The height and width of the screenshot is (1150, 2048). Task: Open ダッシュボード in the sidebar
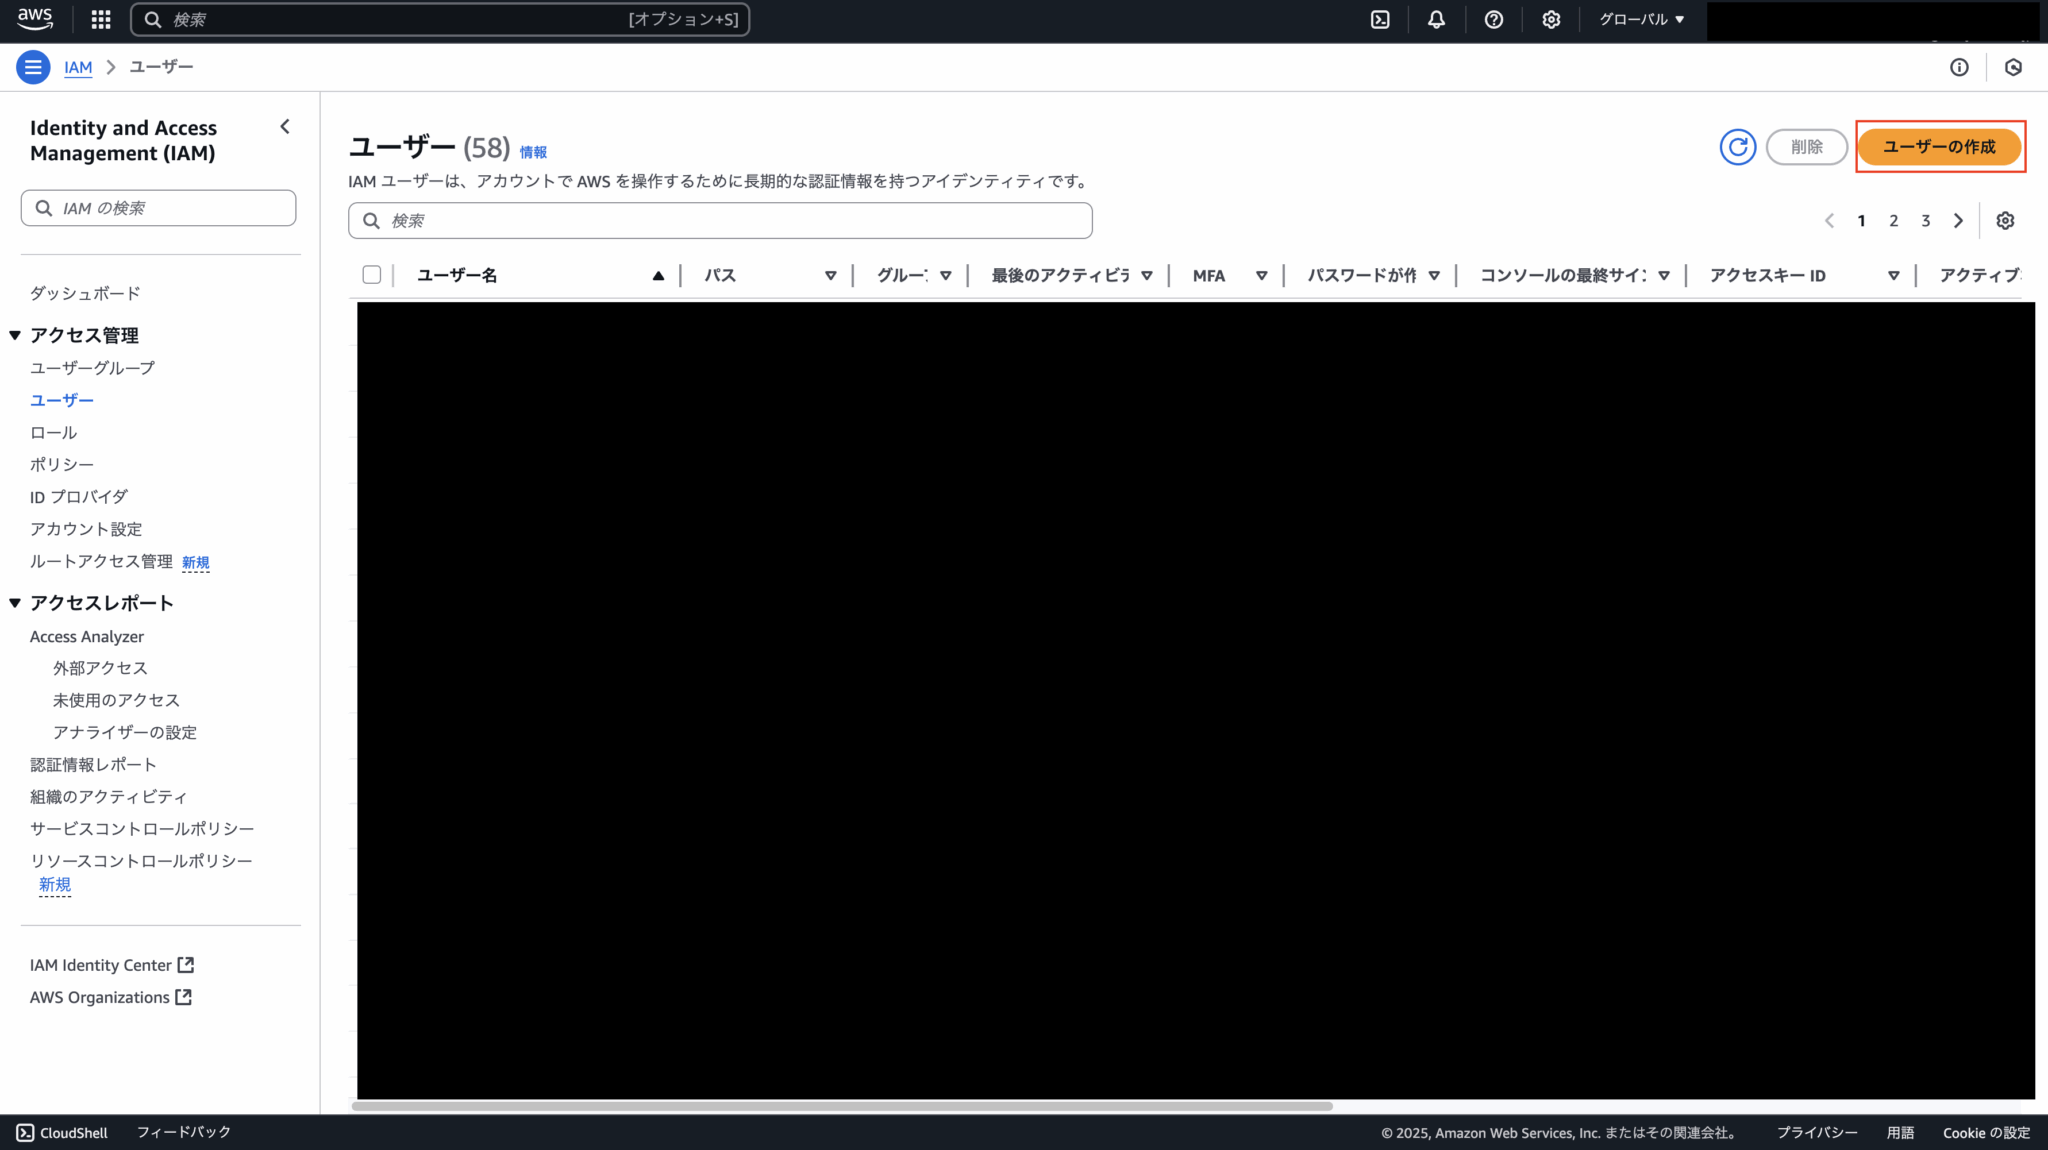85,293
